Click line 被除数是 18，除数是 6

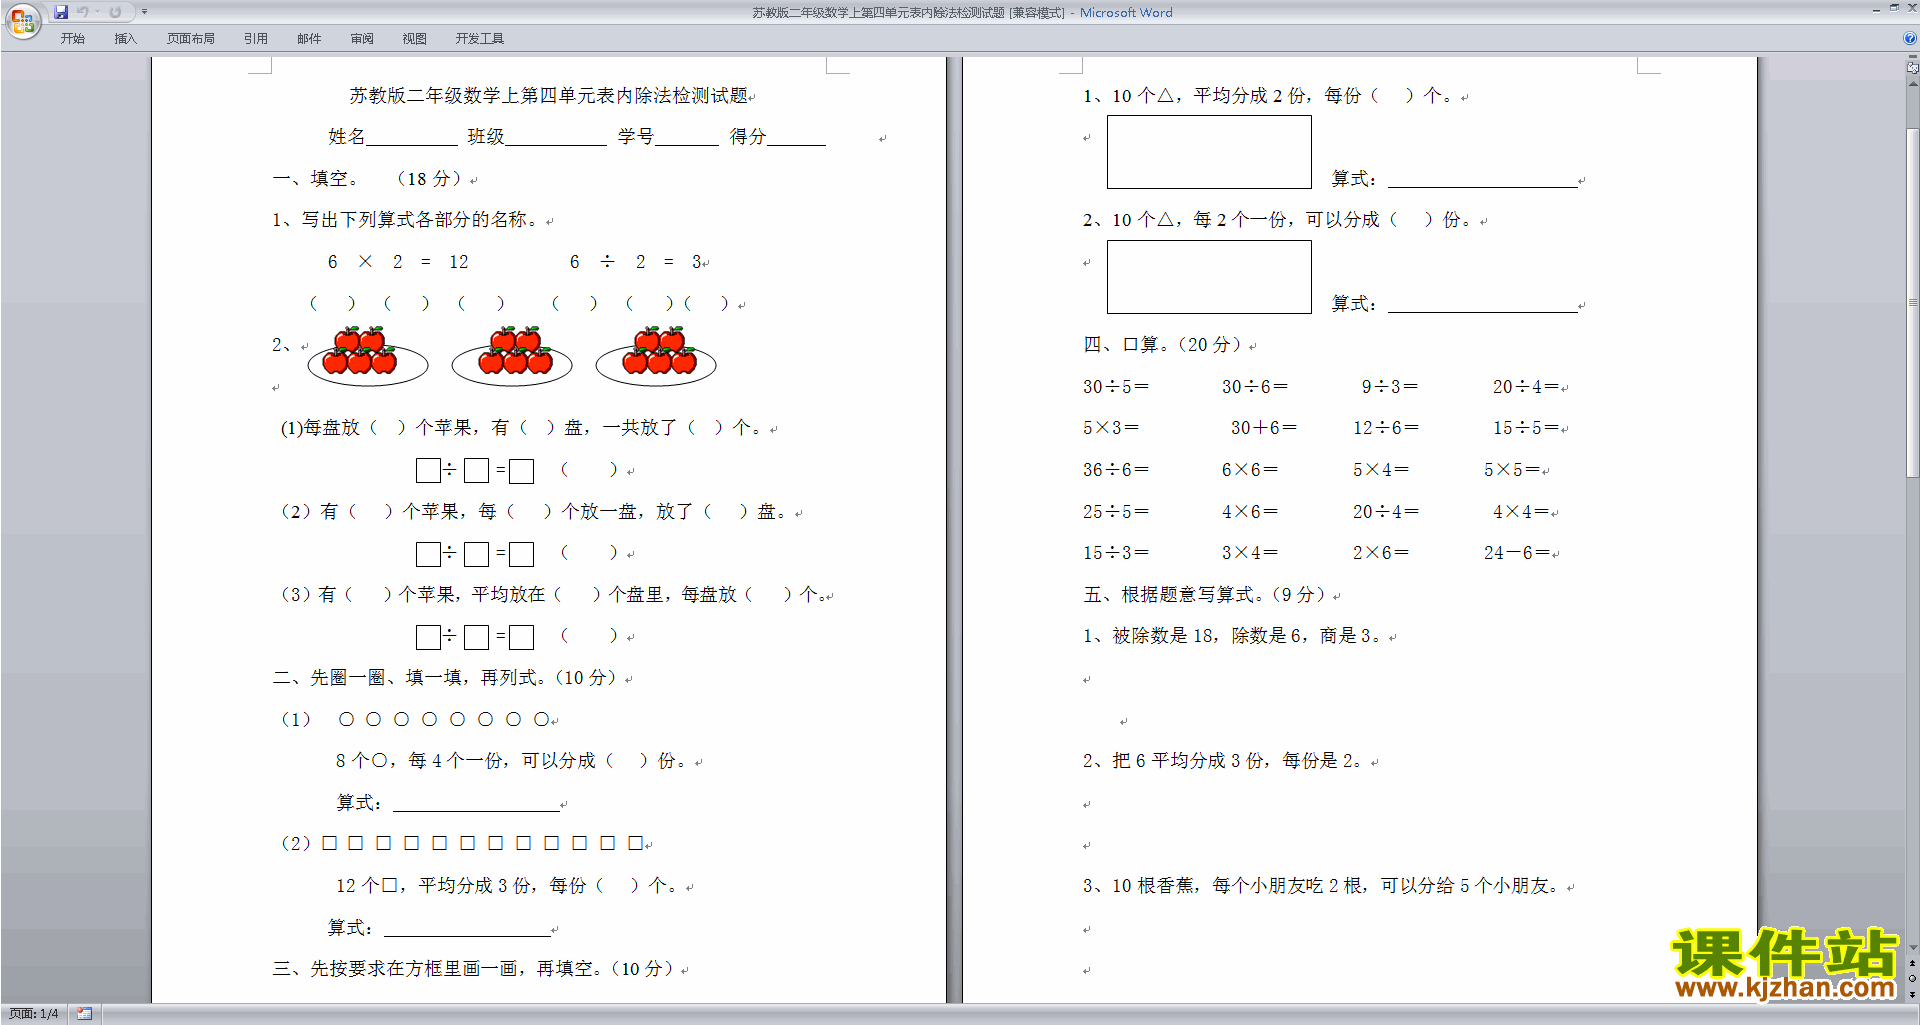[1233, 636]
